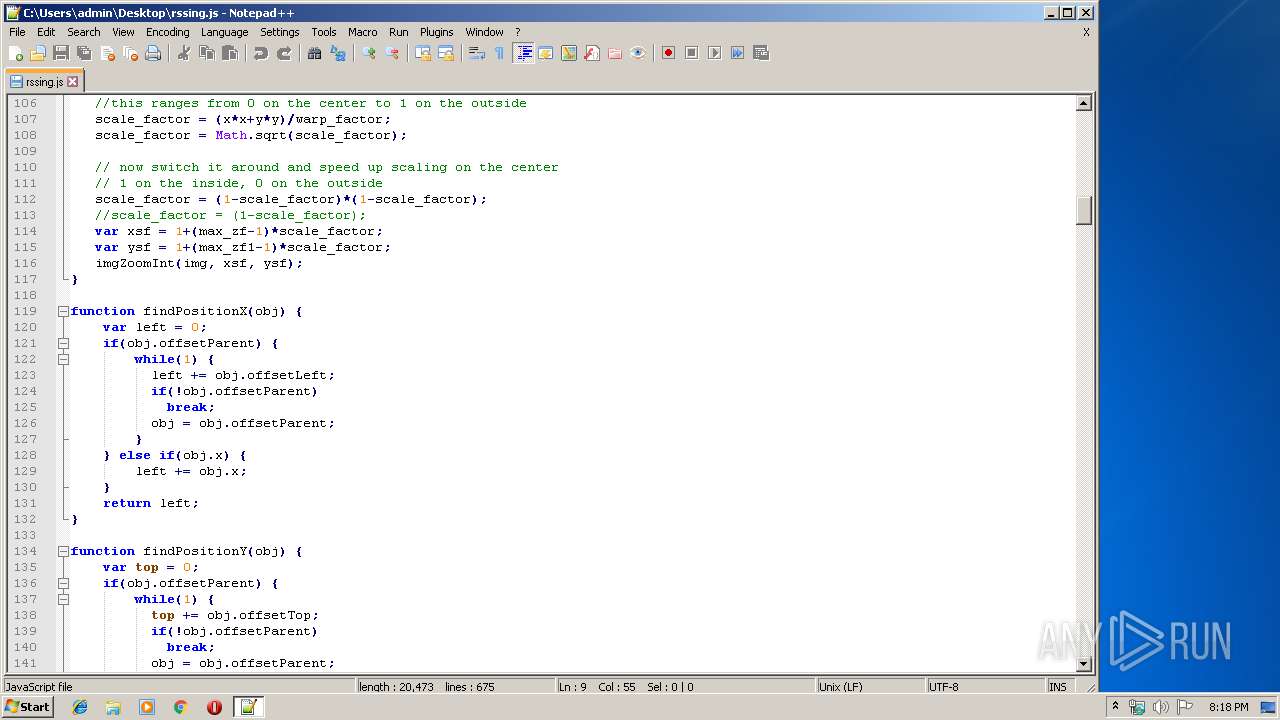Open Replace dialog from toolbar

pos(338,53)
